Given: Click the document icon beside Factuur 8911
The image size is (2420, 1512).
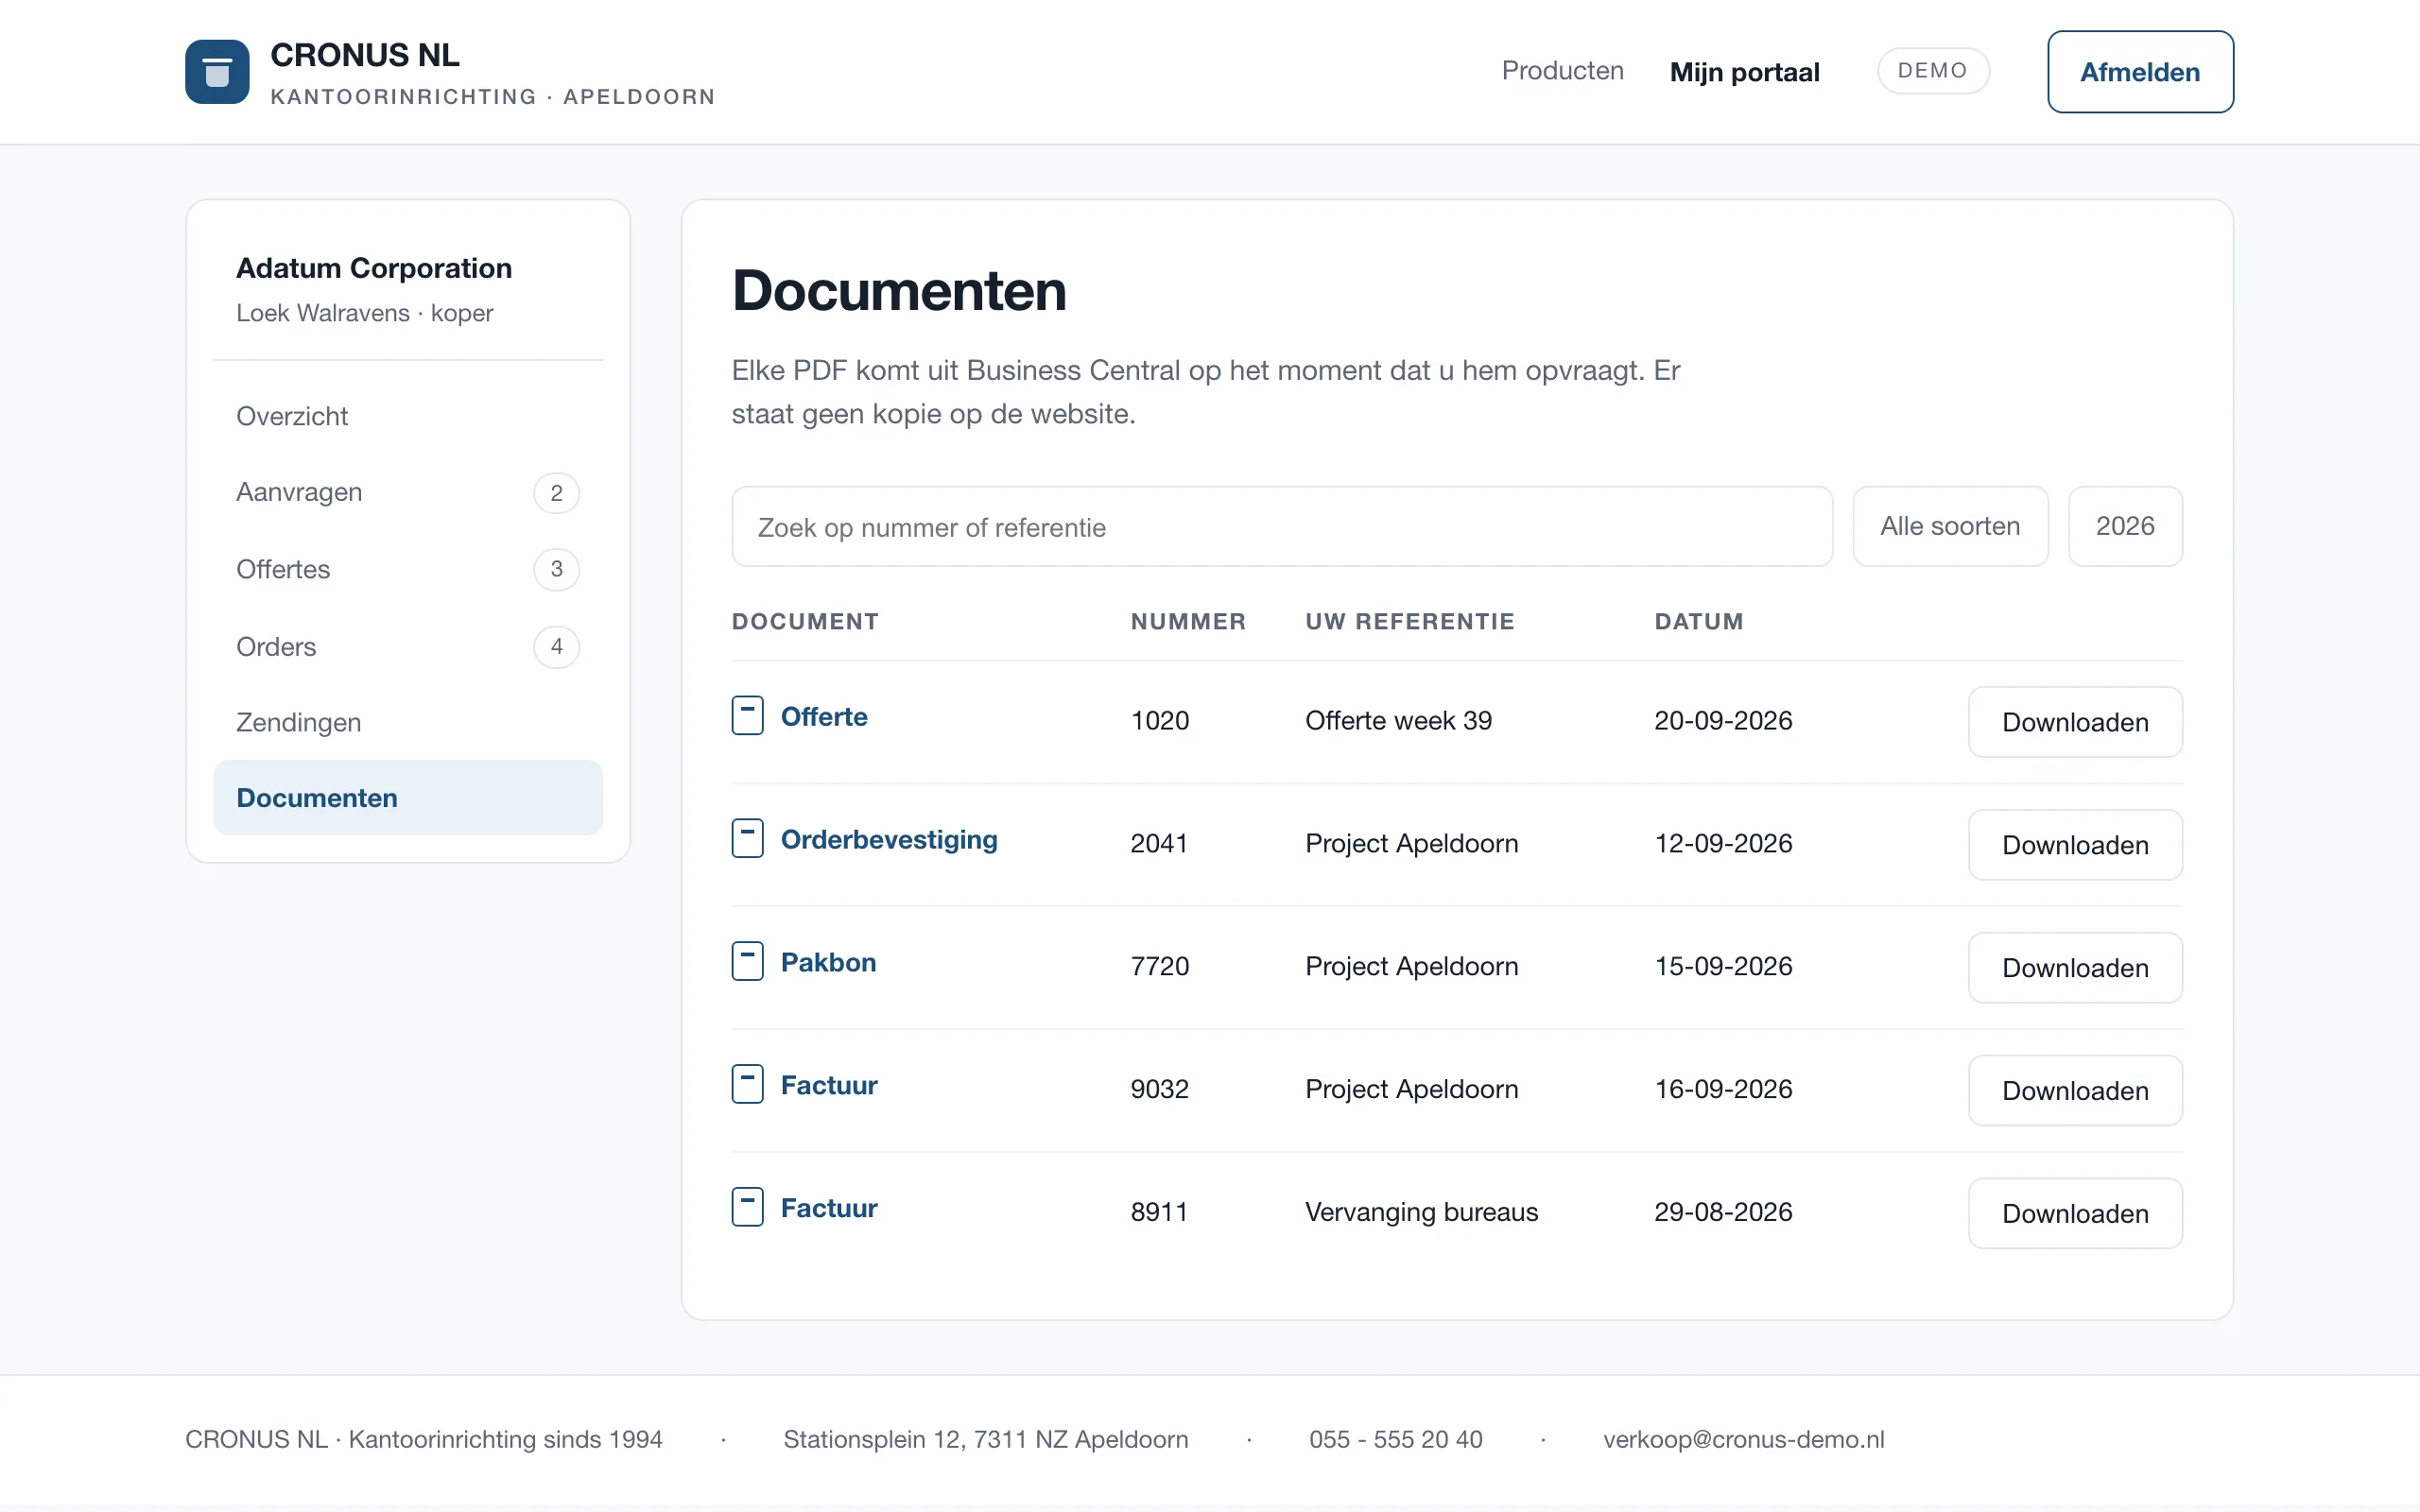Looking at the screenshot, I should click(x=747, y=1208).
